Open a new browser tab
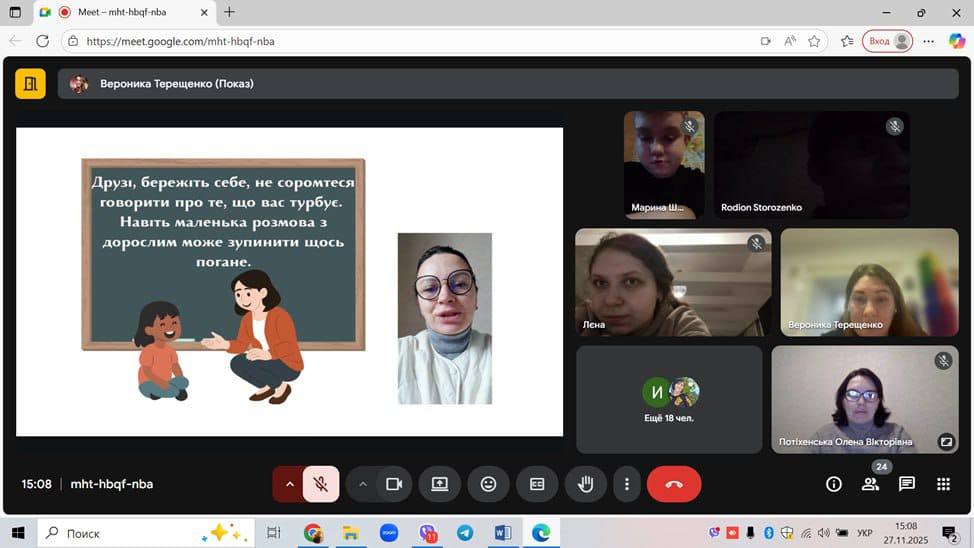Screen dimensions: 974x548 [x=229, y=12]
